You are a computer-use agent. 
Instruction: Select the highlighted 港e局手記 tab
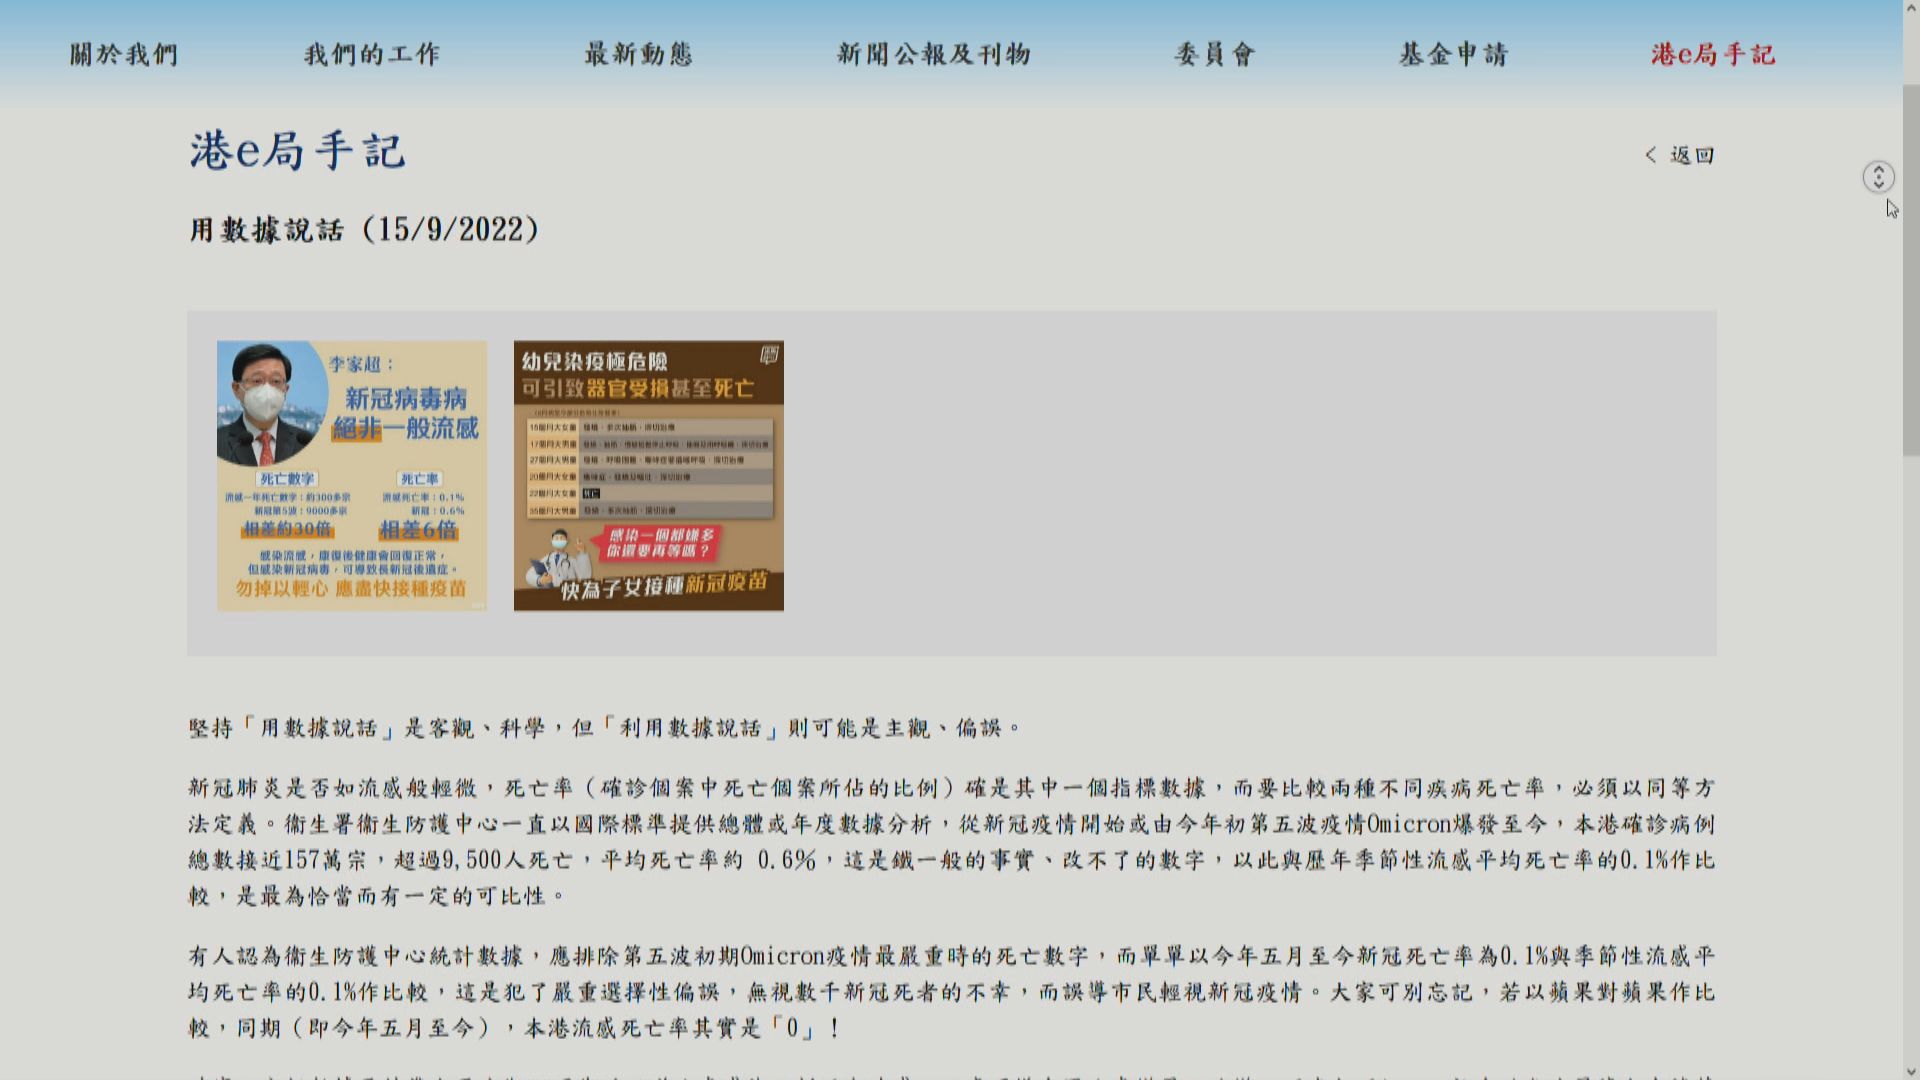(1713, 54)
